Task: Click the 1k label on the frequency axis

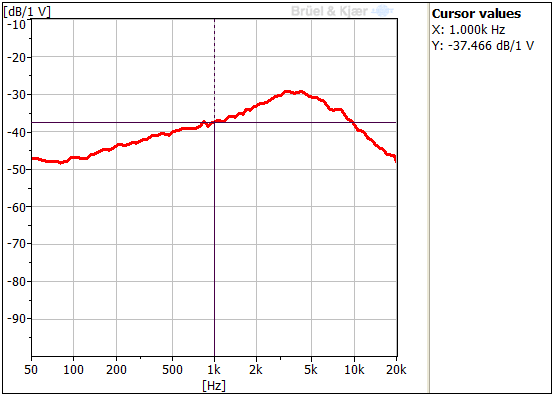Action: coord(214,370)
